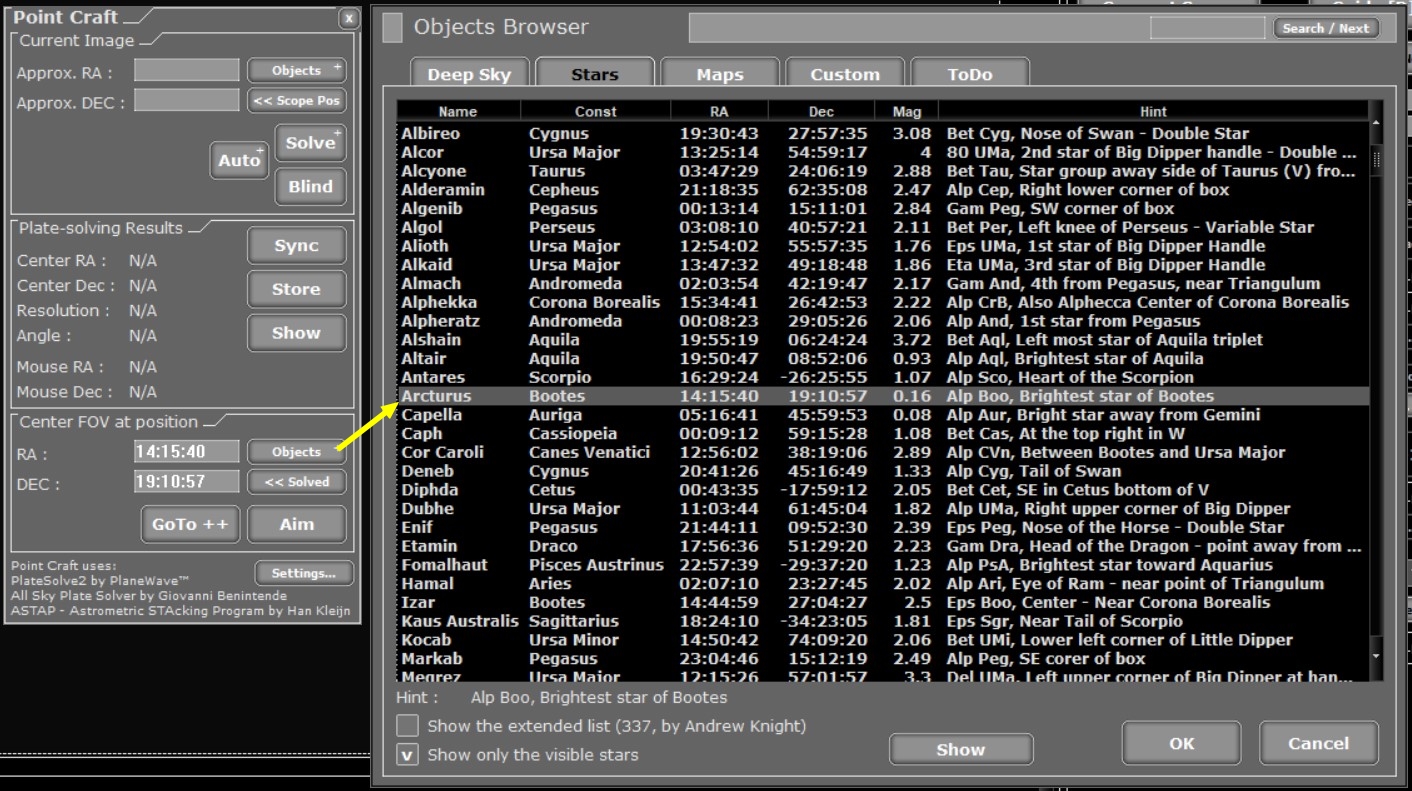1412x791 pixels.
Task: Focus the Approx. DEC input field
Action: click(187, 100)
